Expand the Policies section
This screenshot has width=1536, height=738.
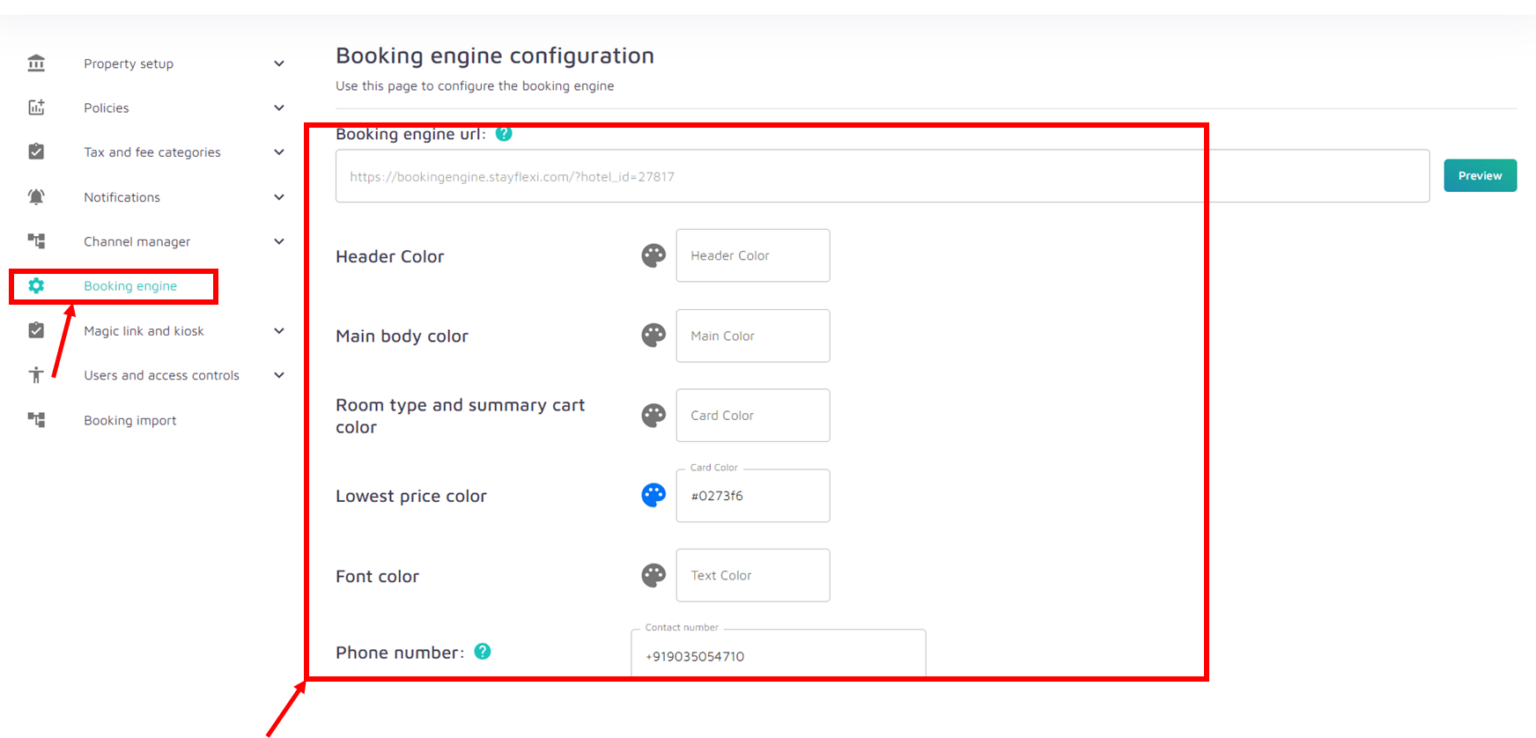click(279, 107)
